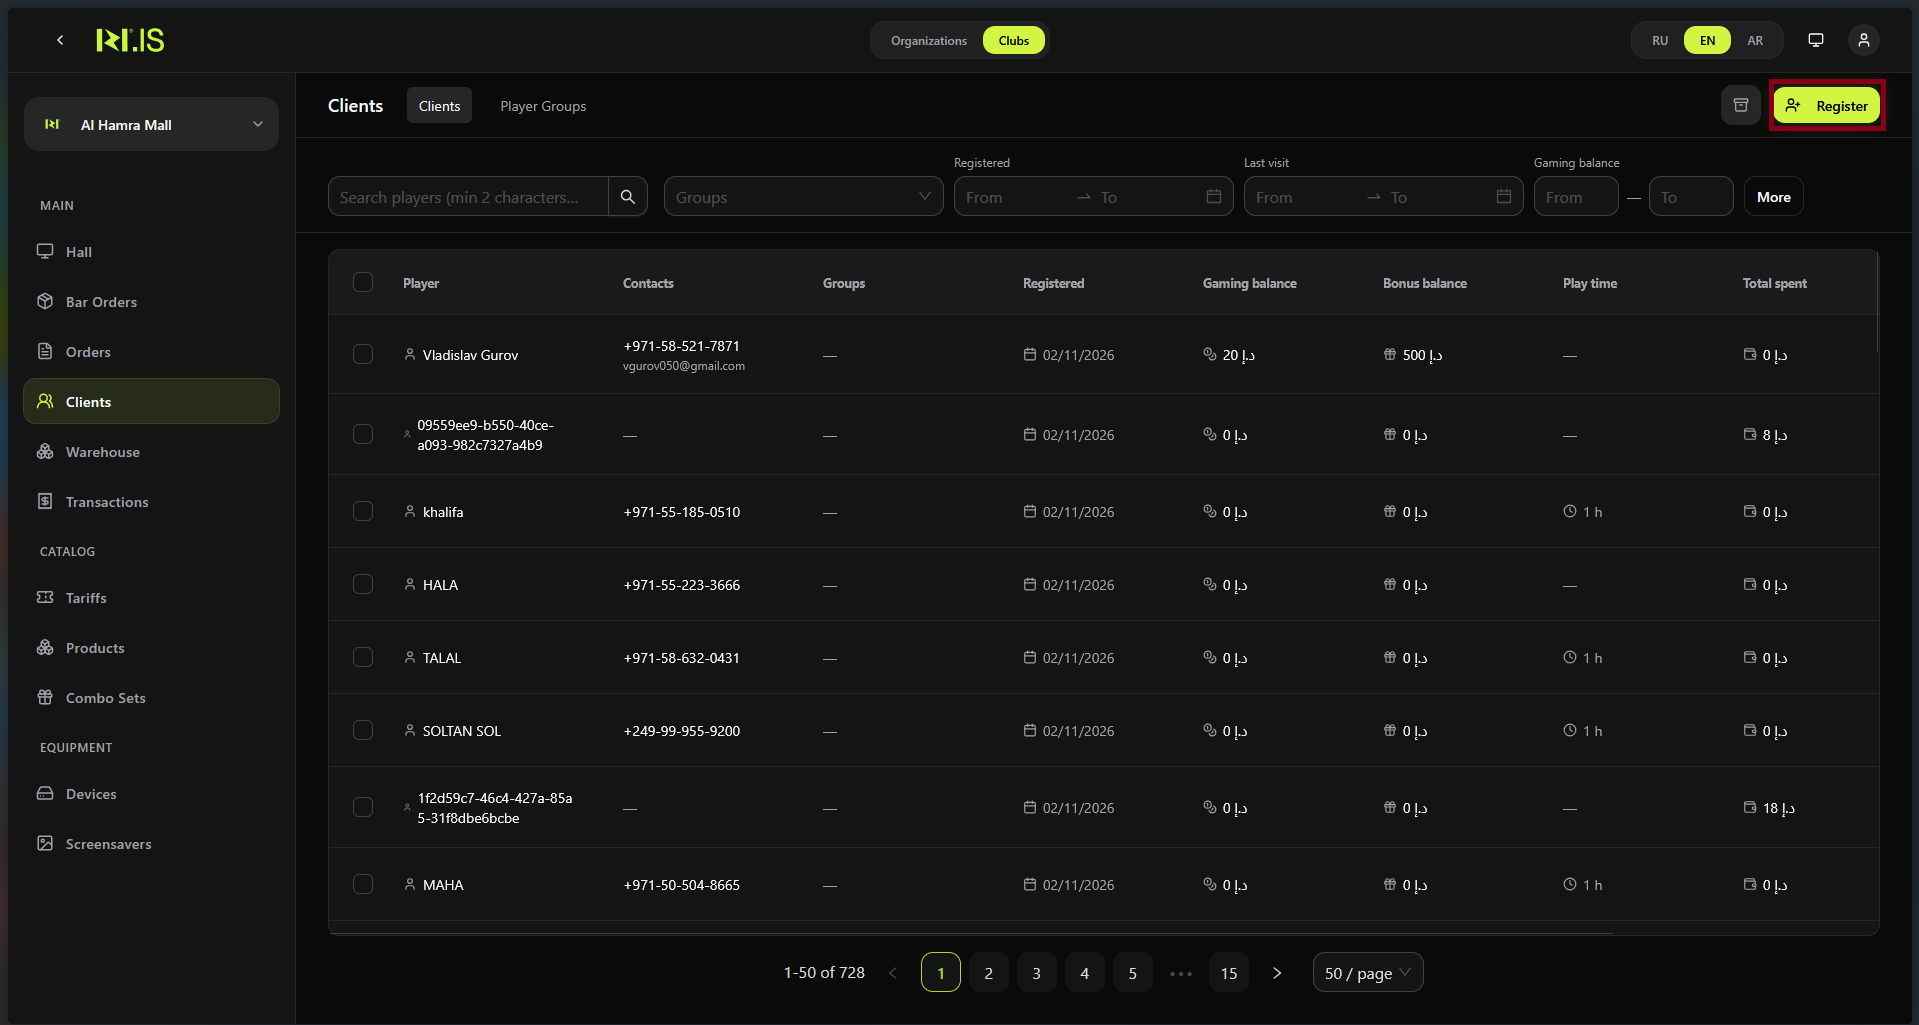Click the monitor icon in top bar
Viewport: 1919px width, 1025px height.
1815,40
